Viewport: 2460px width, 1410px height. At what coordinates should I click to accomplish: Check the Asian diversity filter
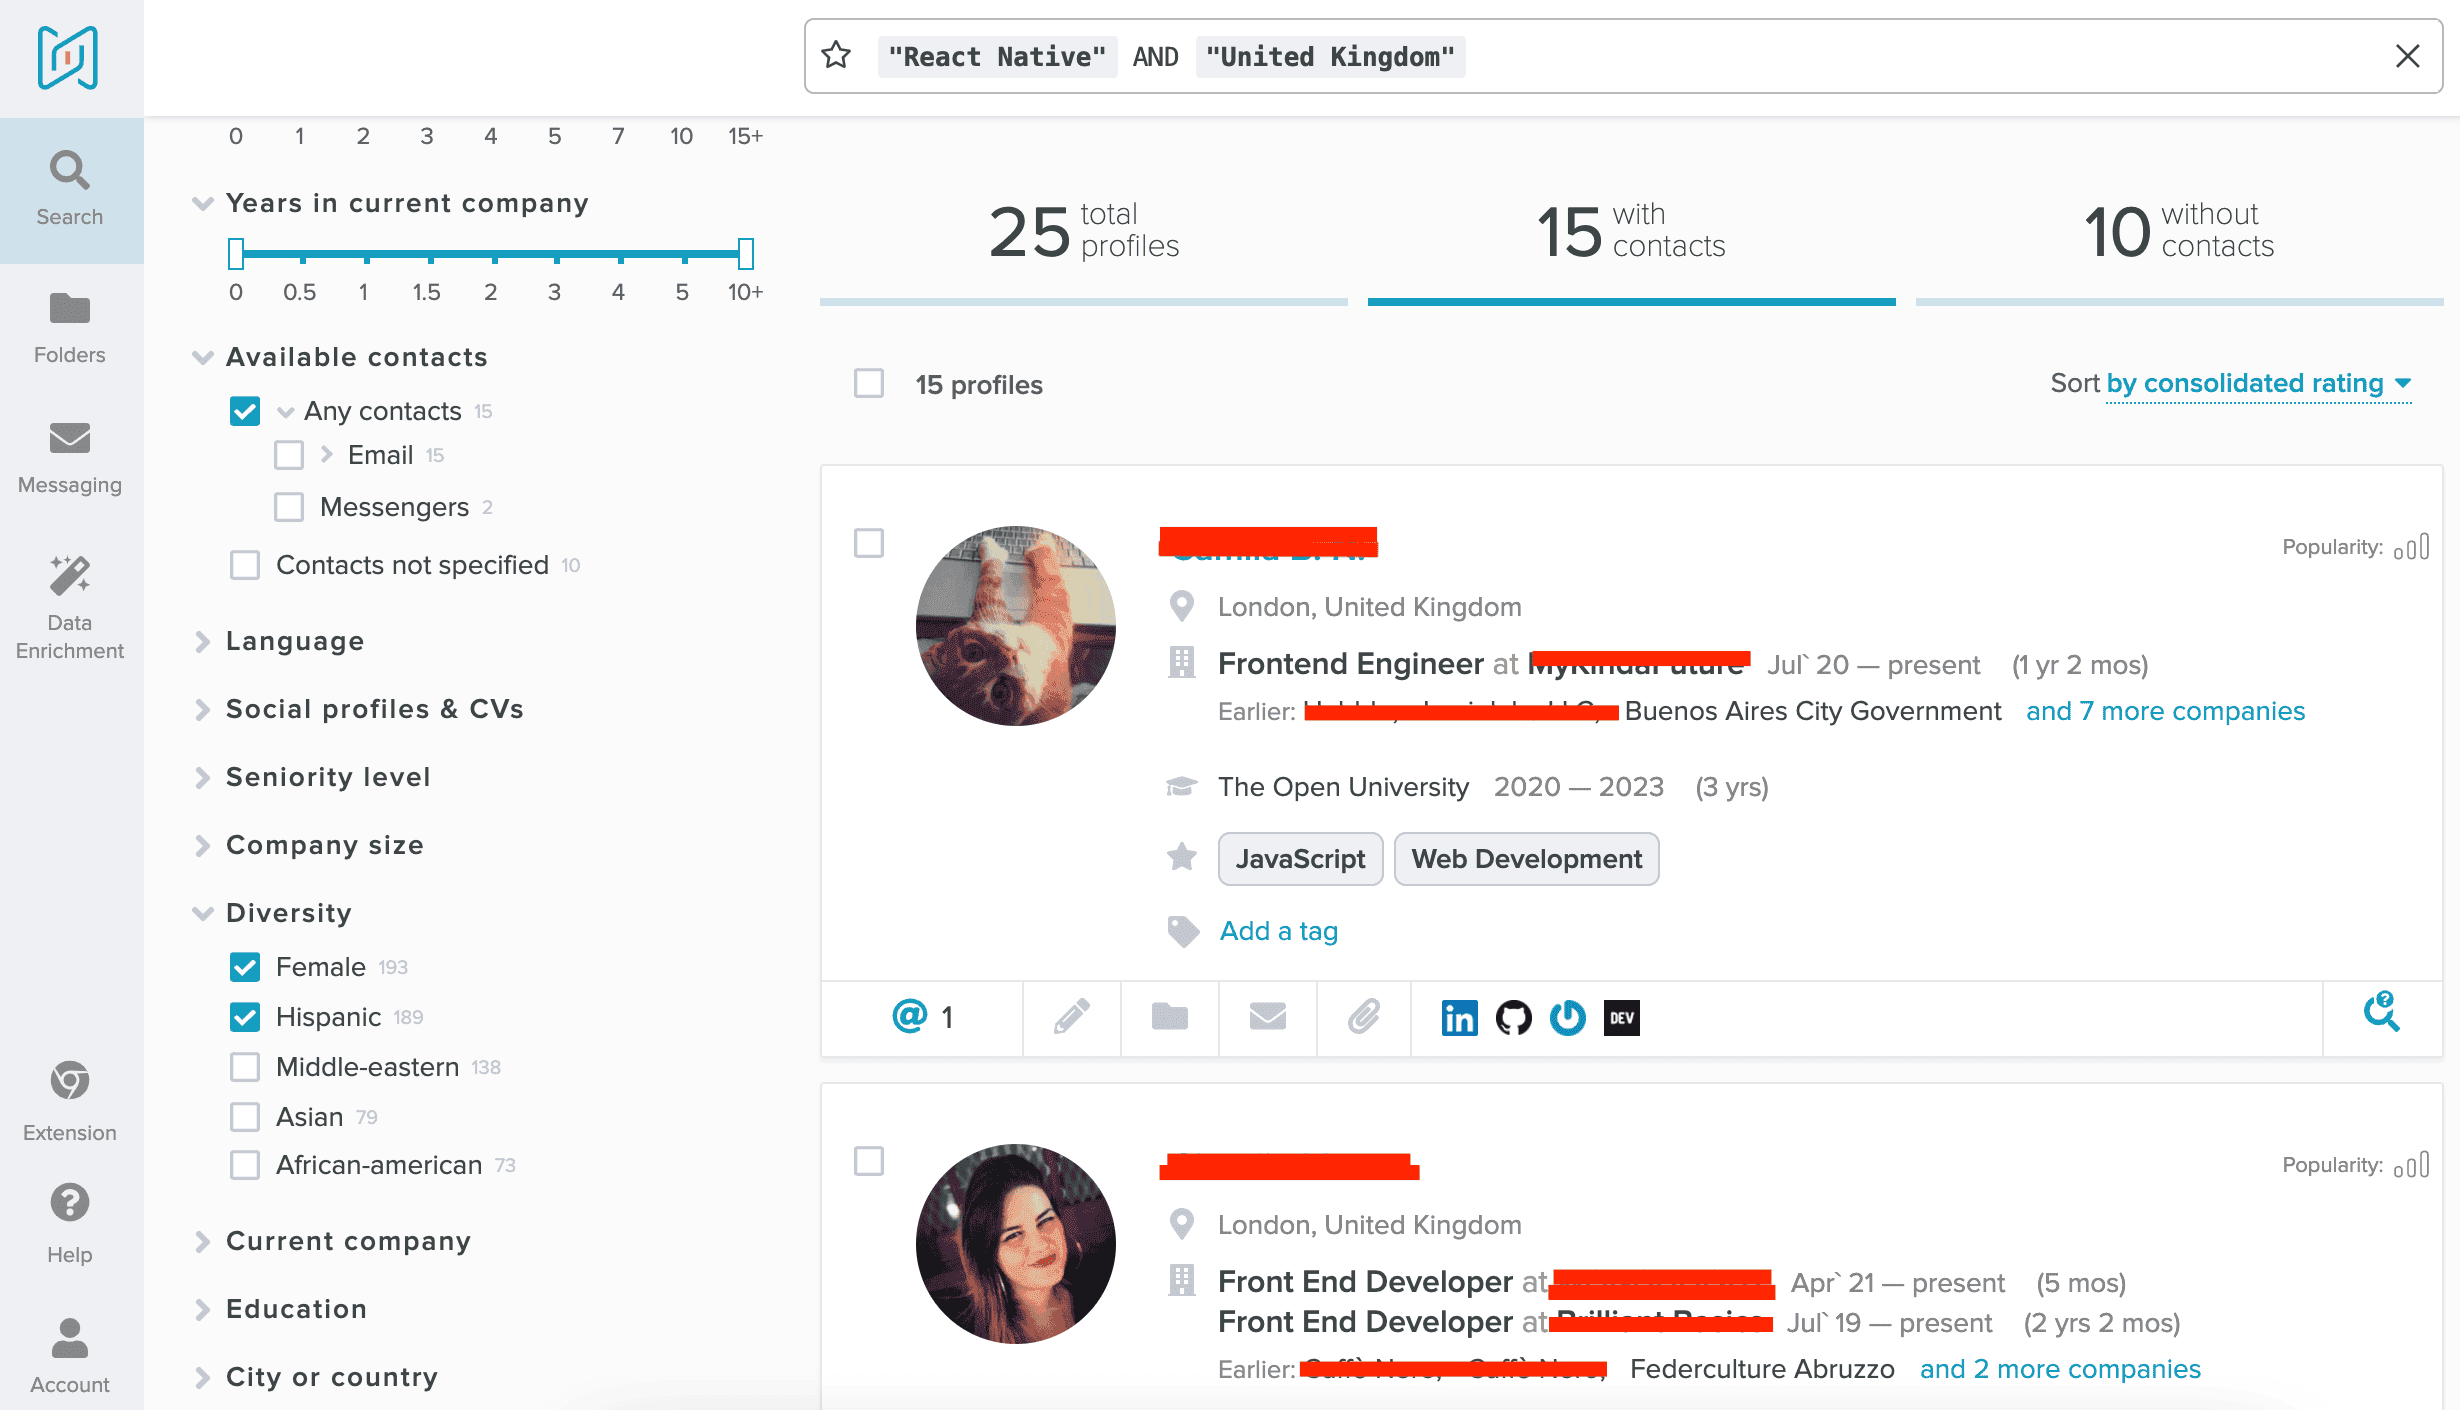[x=245, y=1116]
